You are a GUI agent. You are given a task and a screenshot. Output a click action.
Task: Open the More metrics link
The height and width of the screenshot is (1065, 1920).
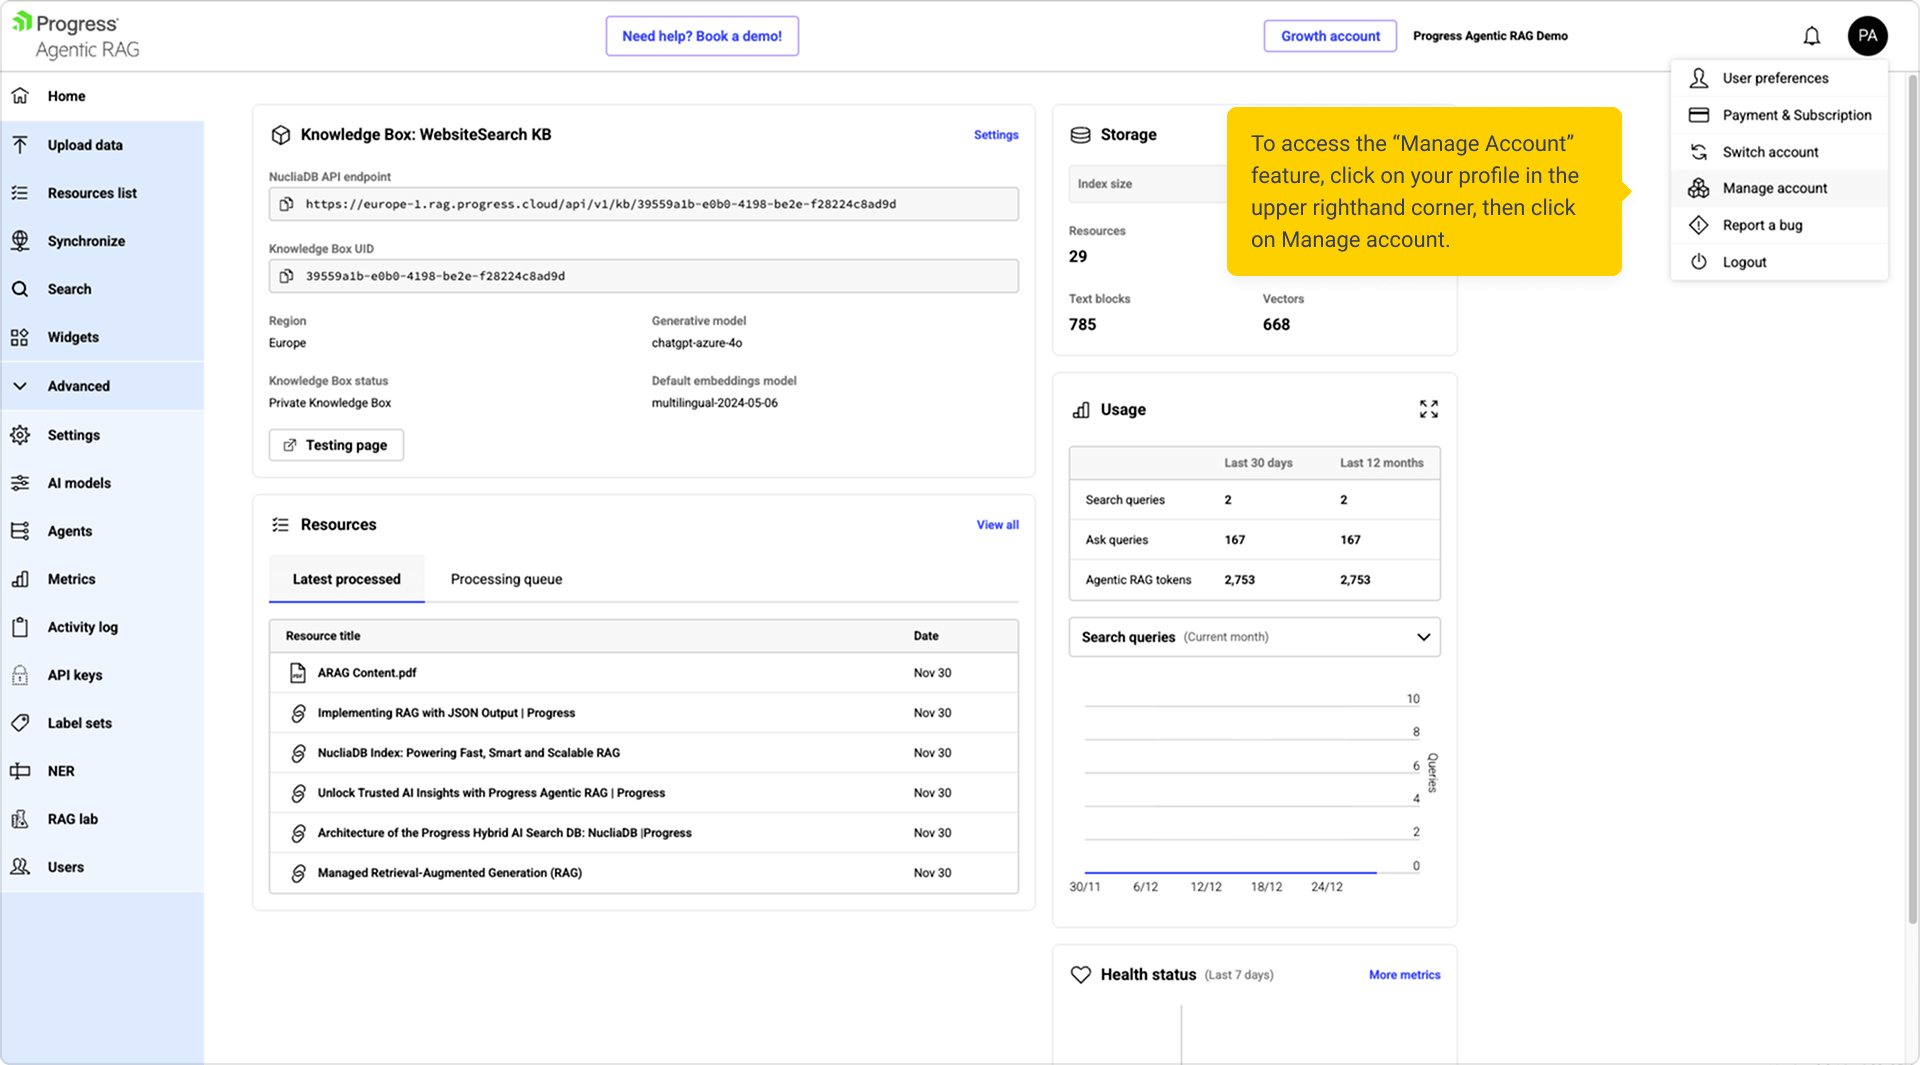coord(1404,975)
